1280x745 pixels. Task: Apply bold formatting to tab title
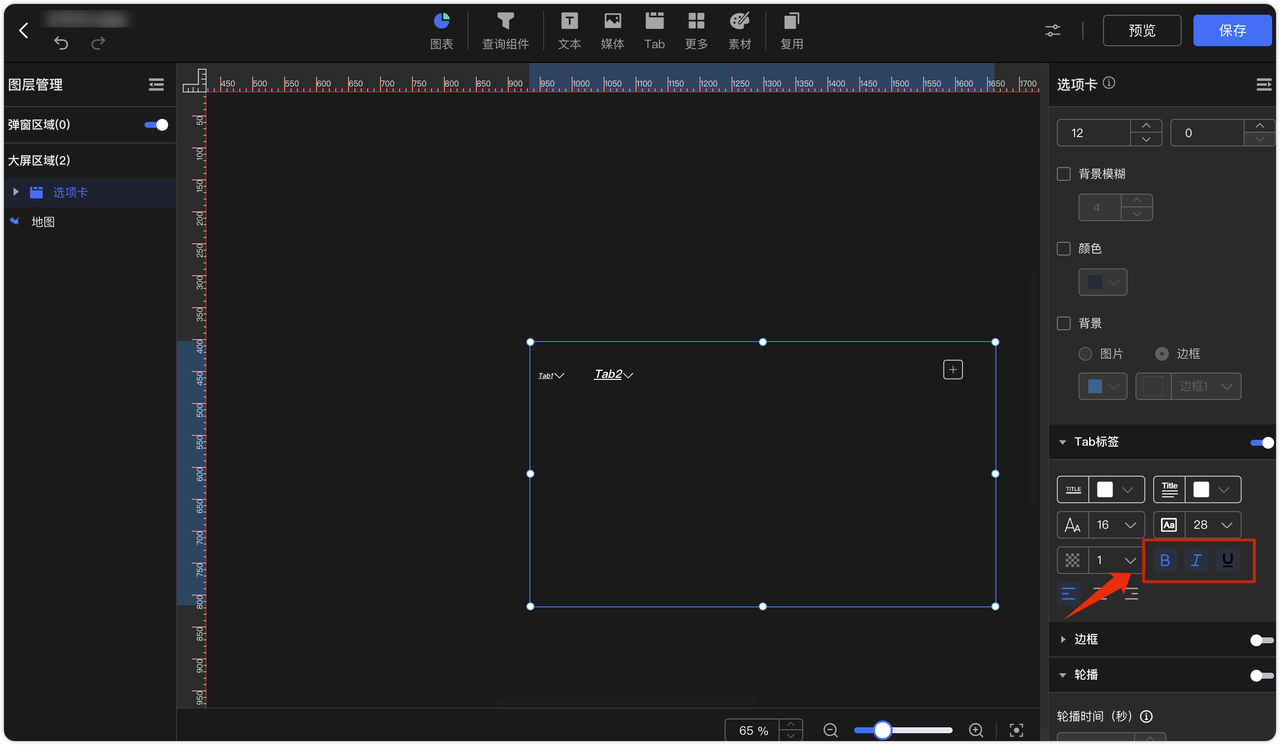[x=1164, y=560]
